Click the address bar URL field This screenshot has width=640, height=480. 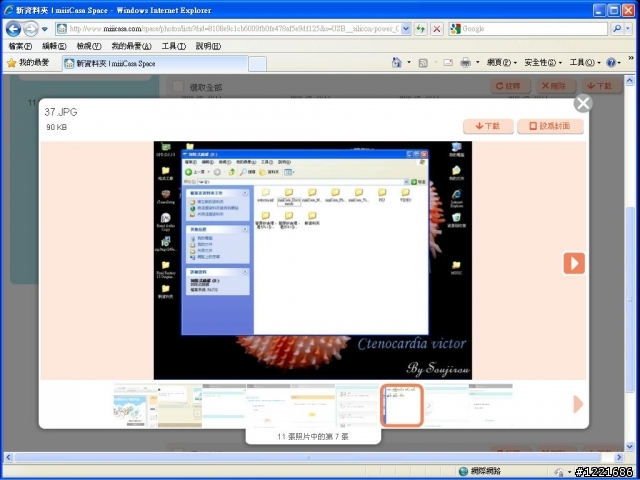[234, 29]
